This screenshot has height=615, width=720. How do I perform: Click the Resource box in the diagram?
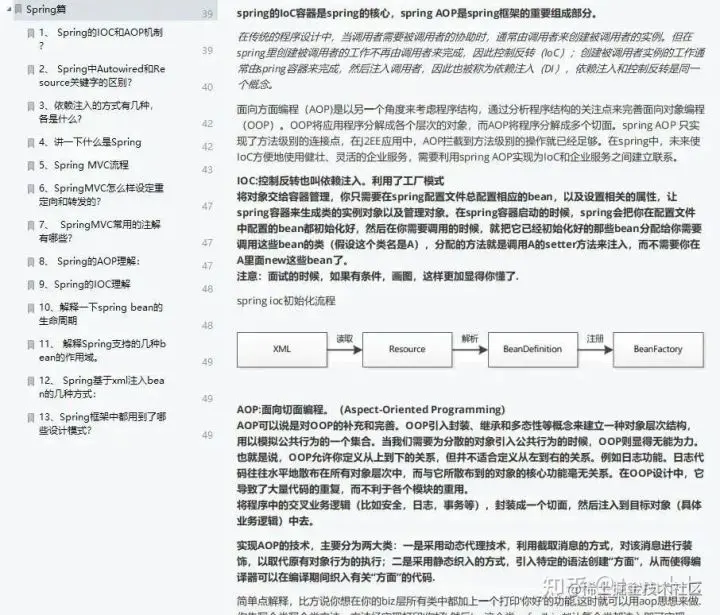pyautogui.click(x=407, y=350)
